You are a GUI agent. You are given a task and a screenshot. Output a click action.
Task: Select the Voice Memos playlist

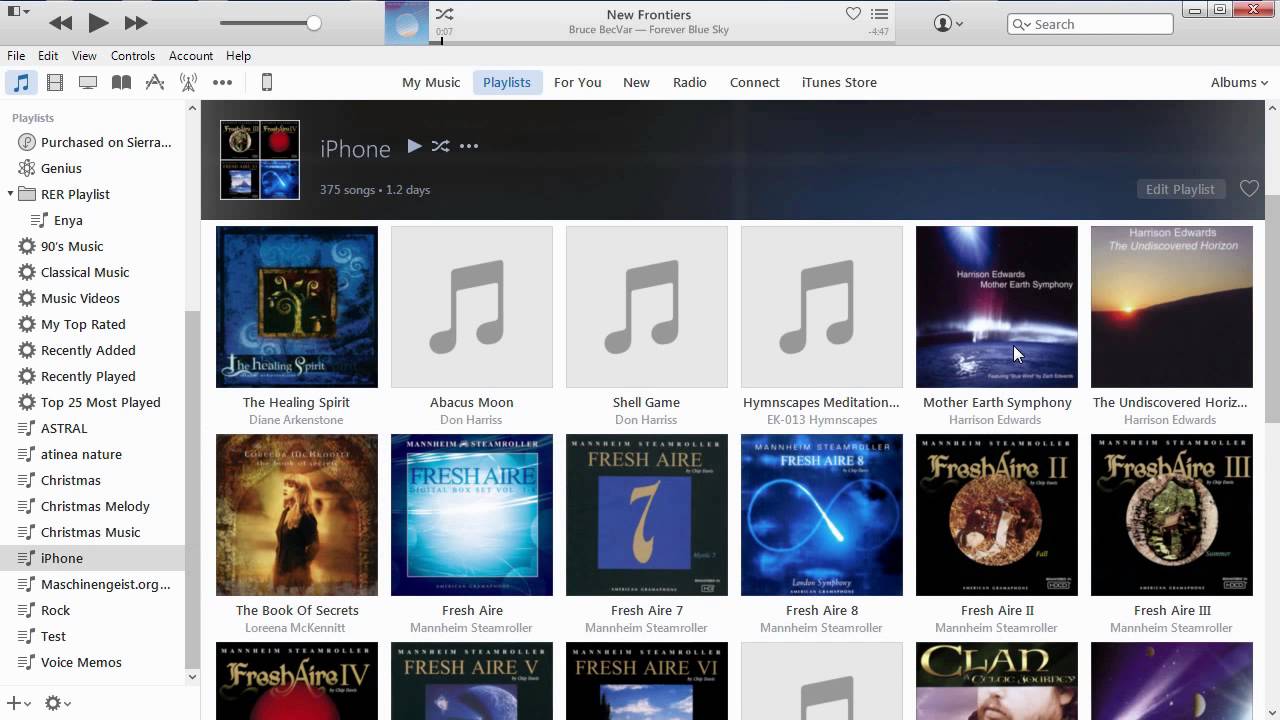coord(92,662)
